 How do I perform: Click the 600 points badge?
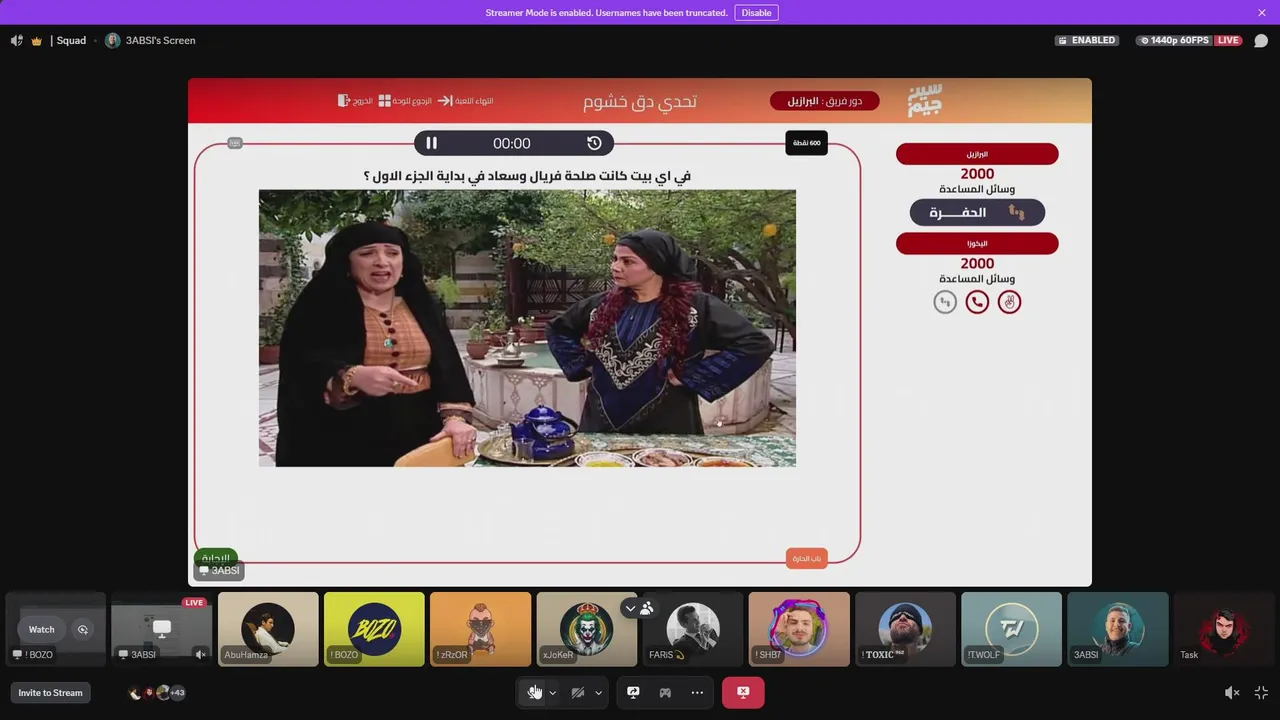(807, 143)
